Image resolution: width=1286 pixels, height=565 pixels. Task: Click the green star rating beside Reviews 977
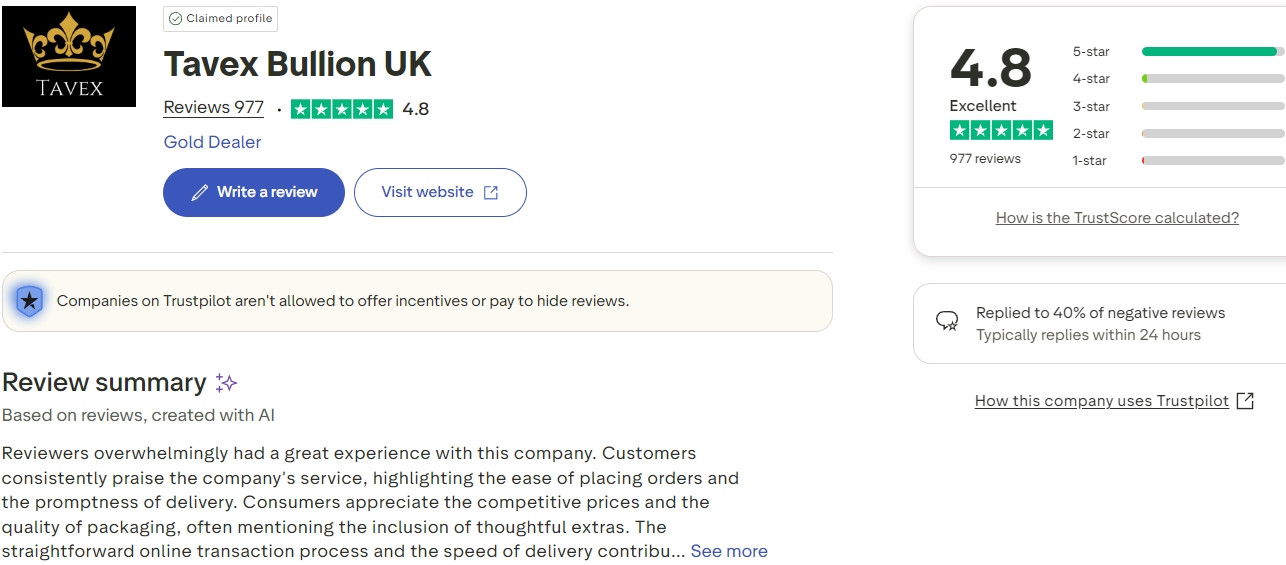click(342, 109)
